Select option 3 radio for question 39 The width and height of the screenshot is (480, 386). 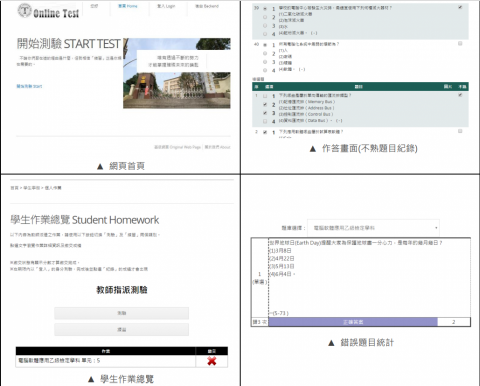coord(265,25)
